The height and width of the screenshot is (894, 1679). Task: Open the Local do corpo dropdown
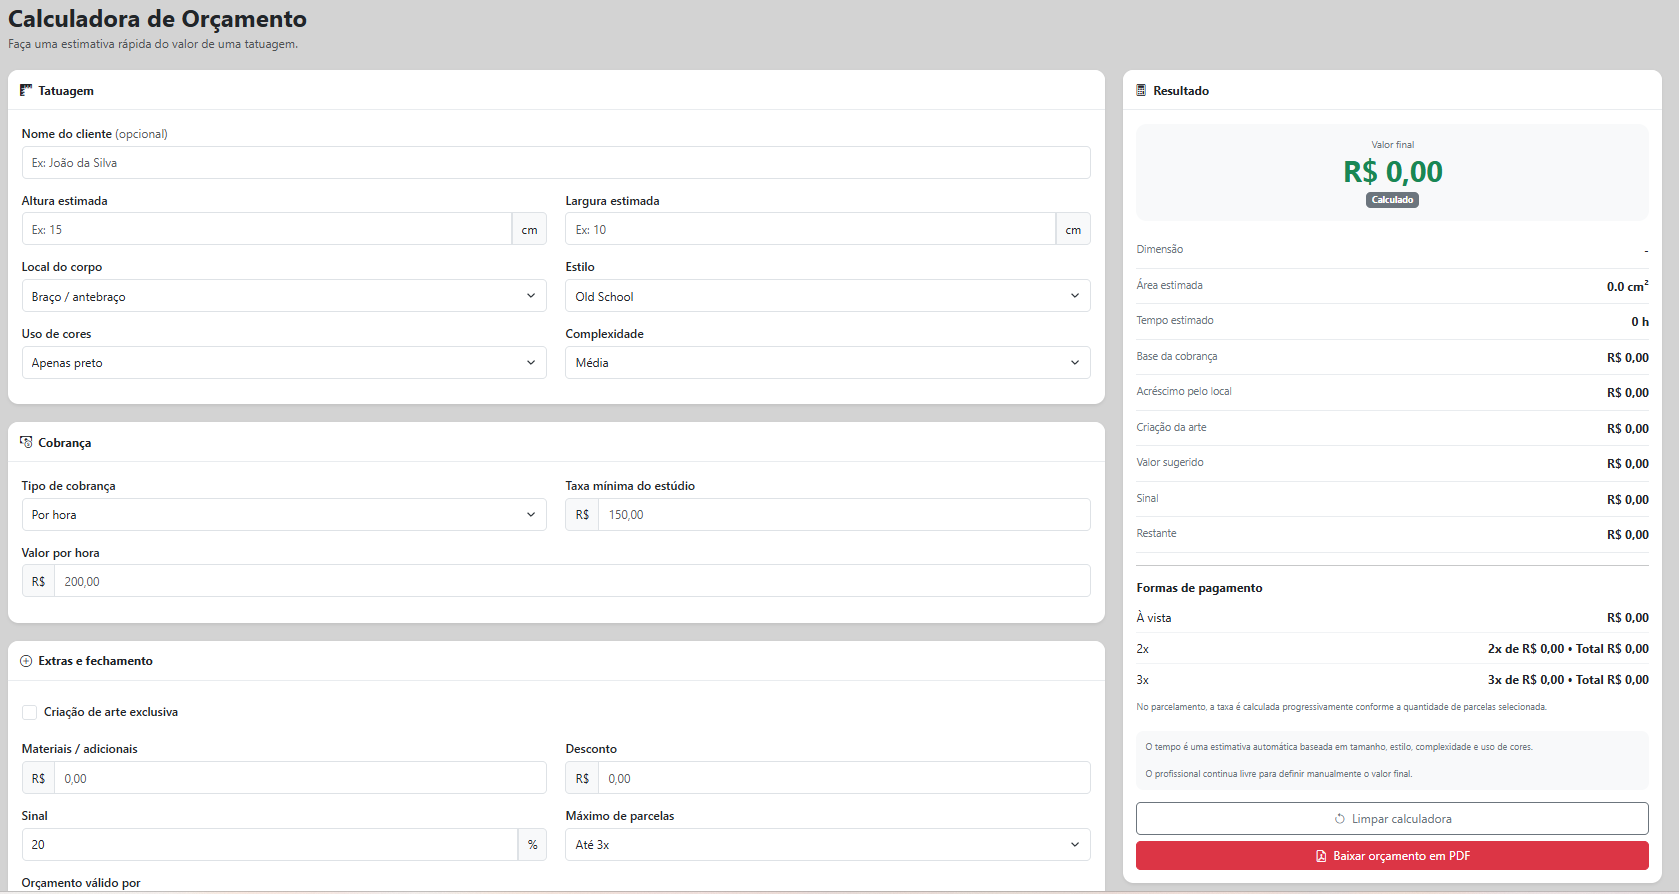[284, 296]
